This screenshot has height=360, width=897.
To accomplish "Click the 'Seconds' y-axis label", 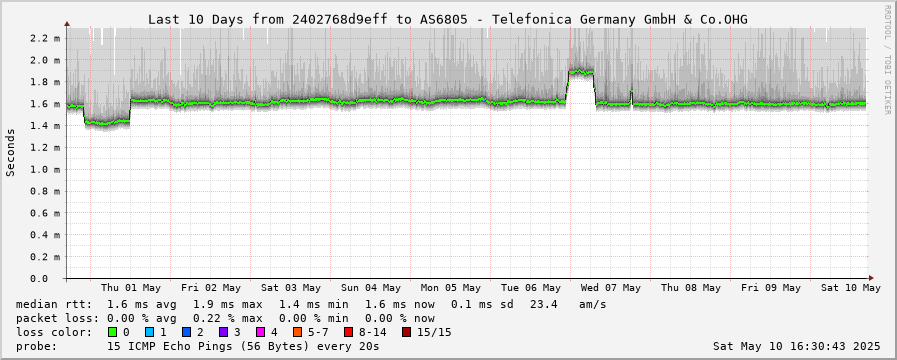I will pos(10,152).
